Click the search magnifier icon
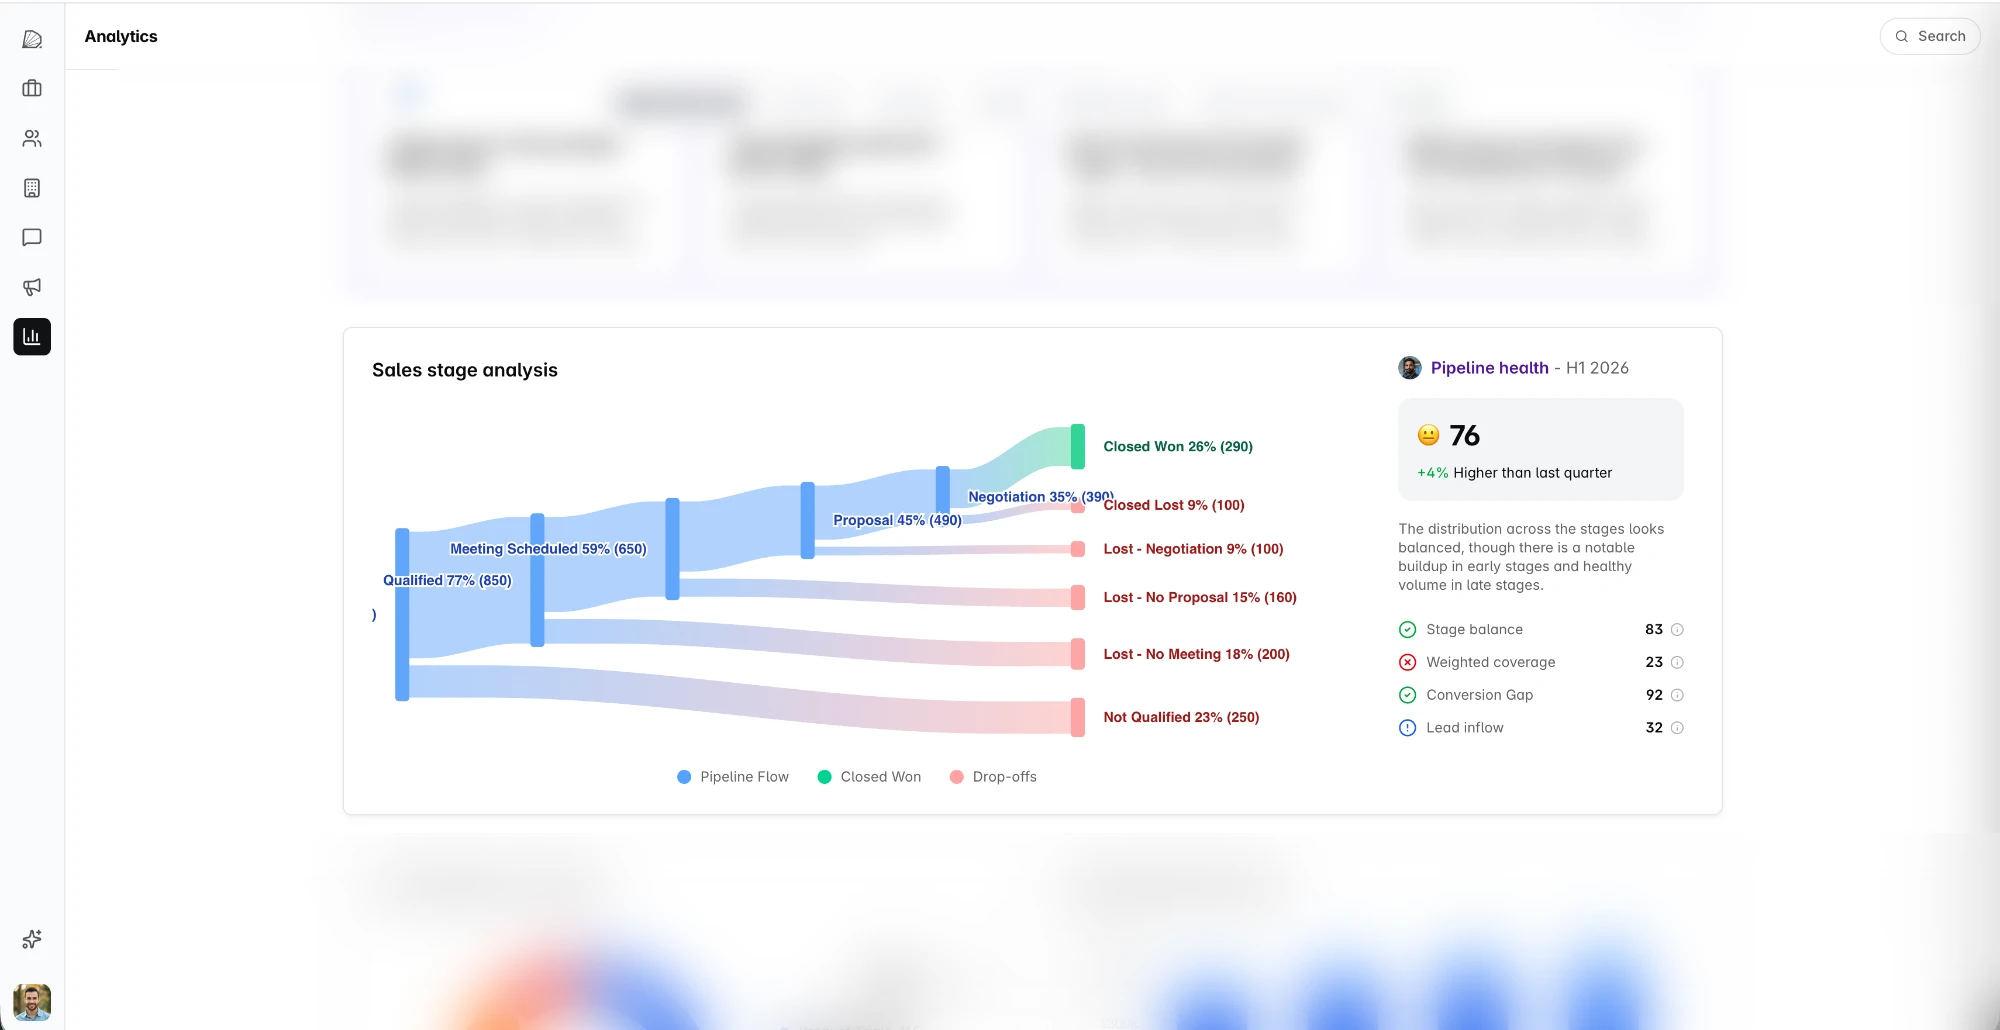The image size is (2000, 1030). 1903,36
